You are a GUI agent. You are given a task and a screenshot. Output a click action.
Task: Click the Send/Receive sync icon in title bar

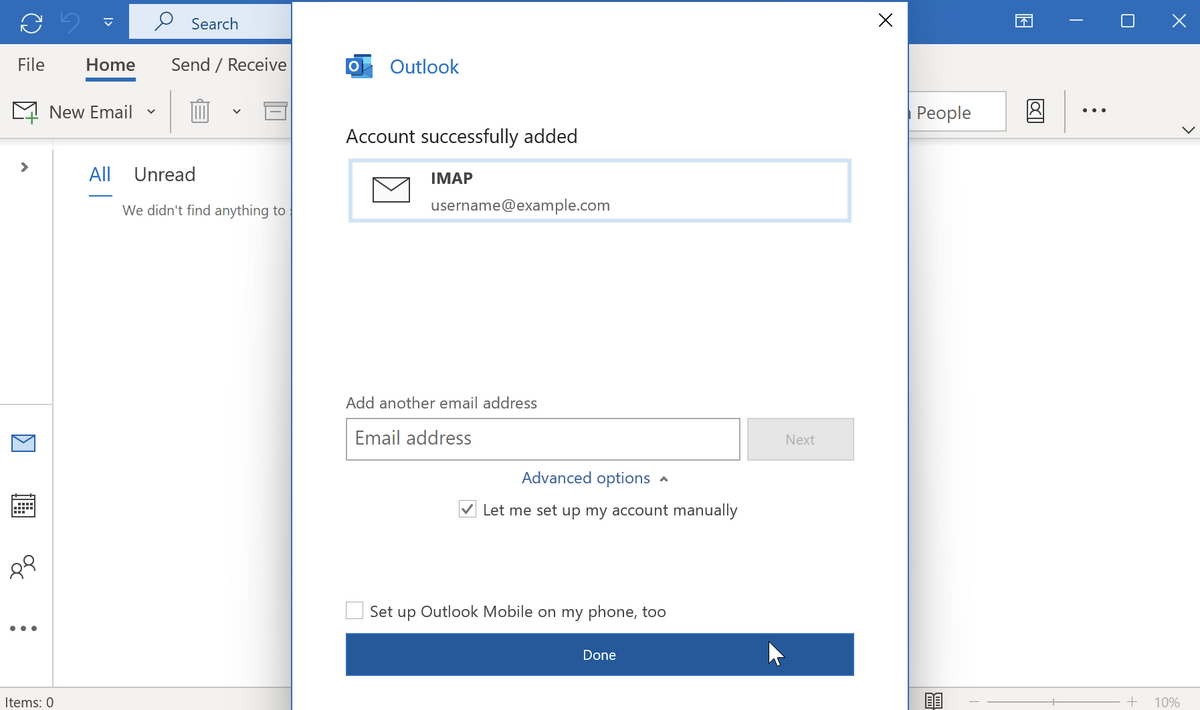[x=31, y=22]
